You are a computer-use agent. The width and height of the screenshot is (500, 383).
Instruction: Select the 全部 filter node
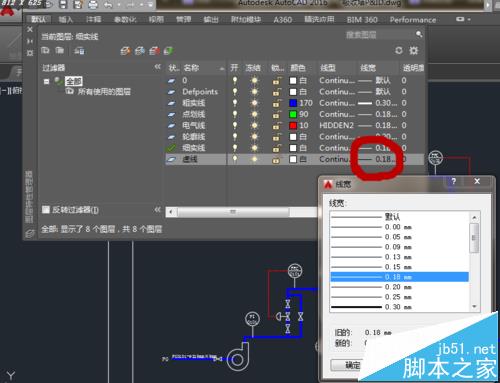click(x=73, y=81)
